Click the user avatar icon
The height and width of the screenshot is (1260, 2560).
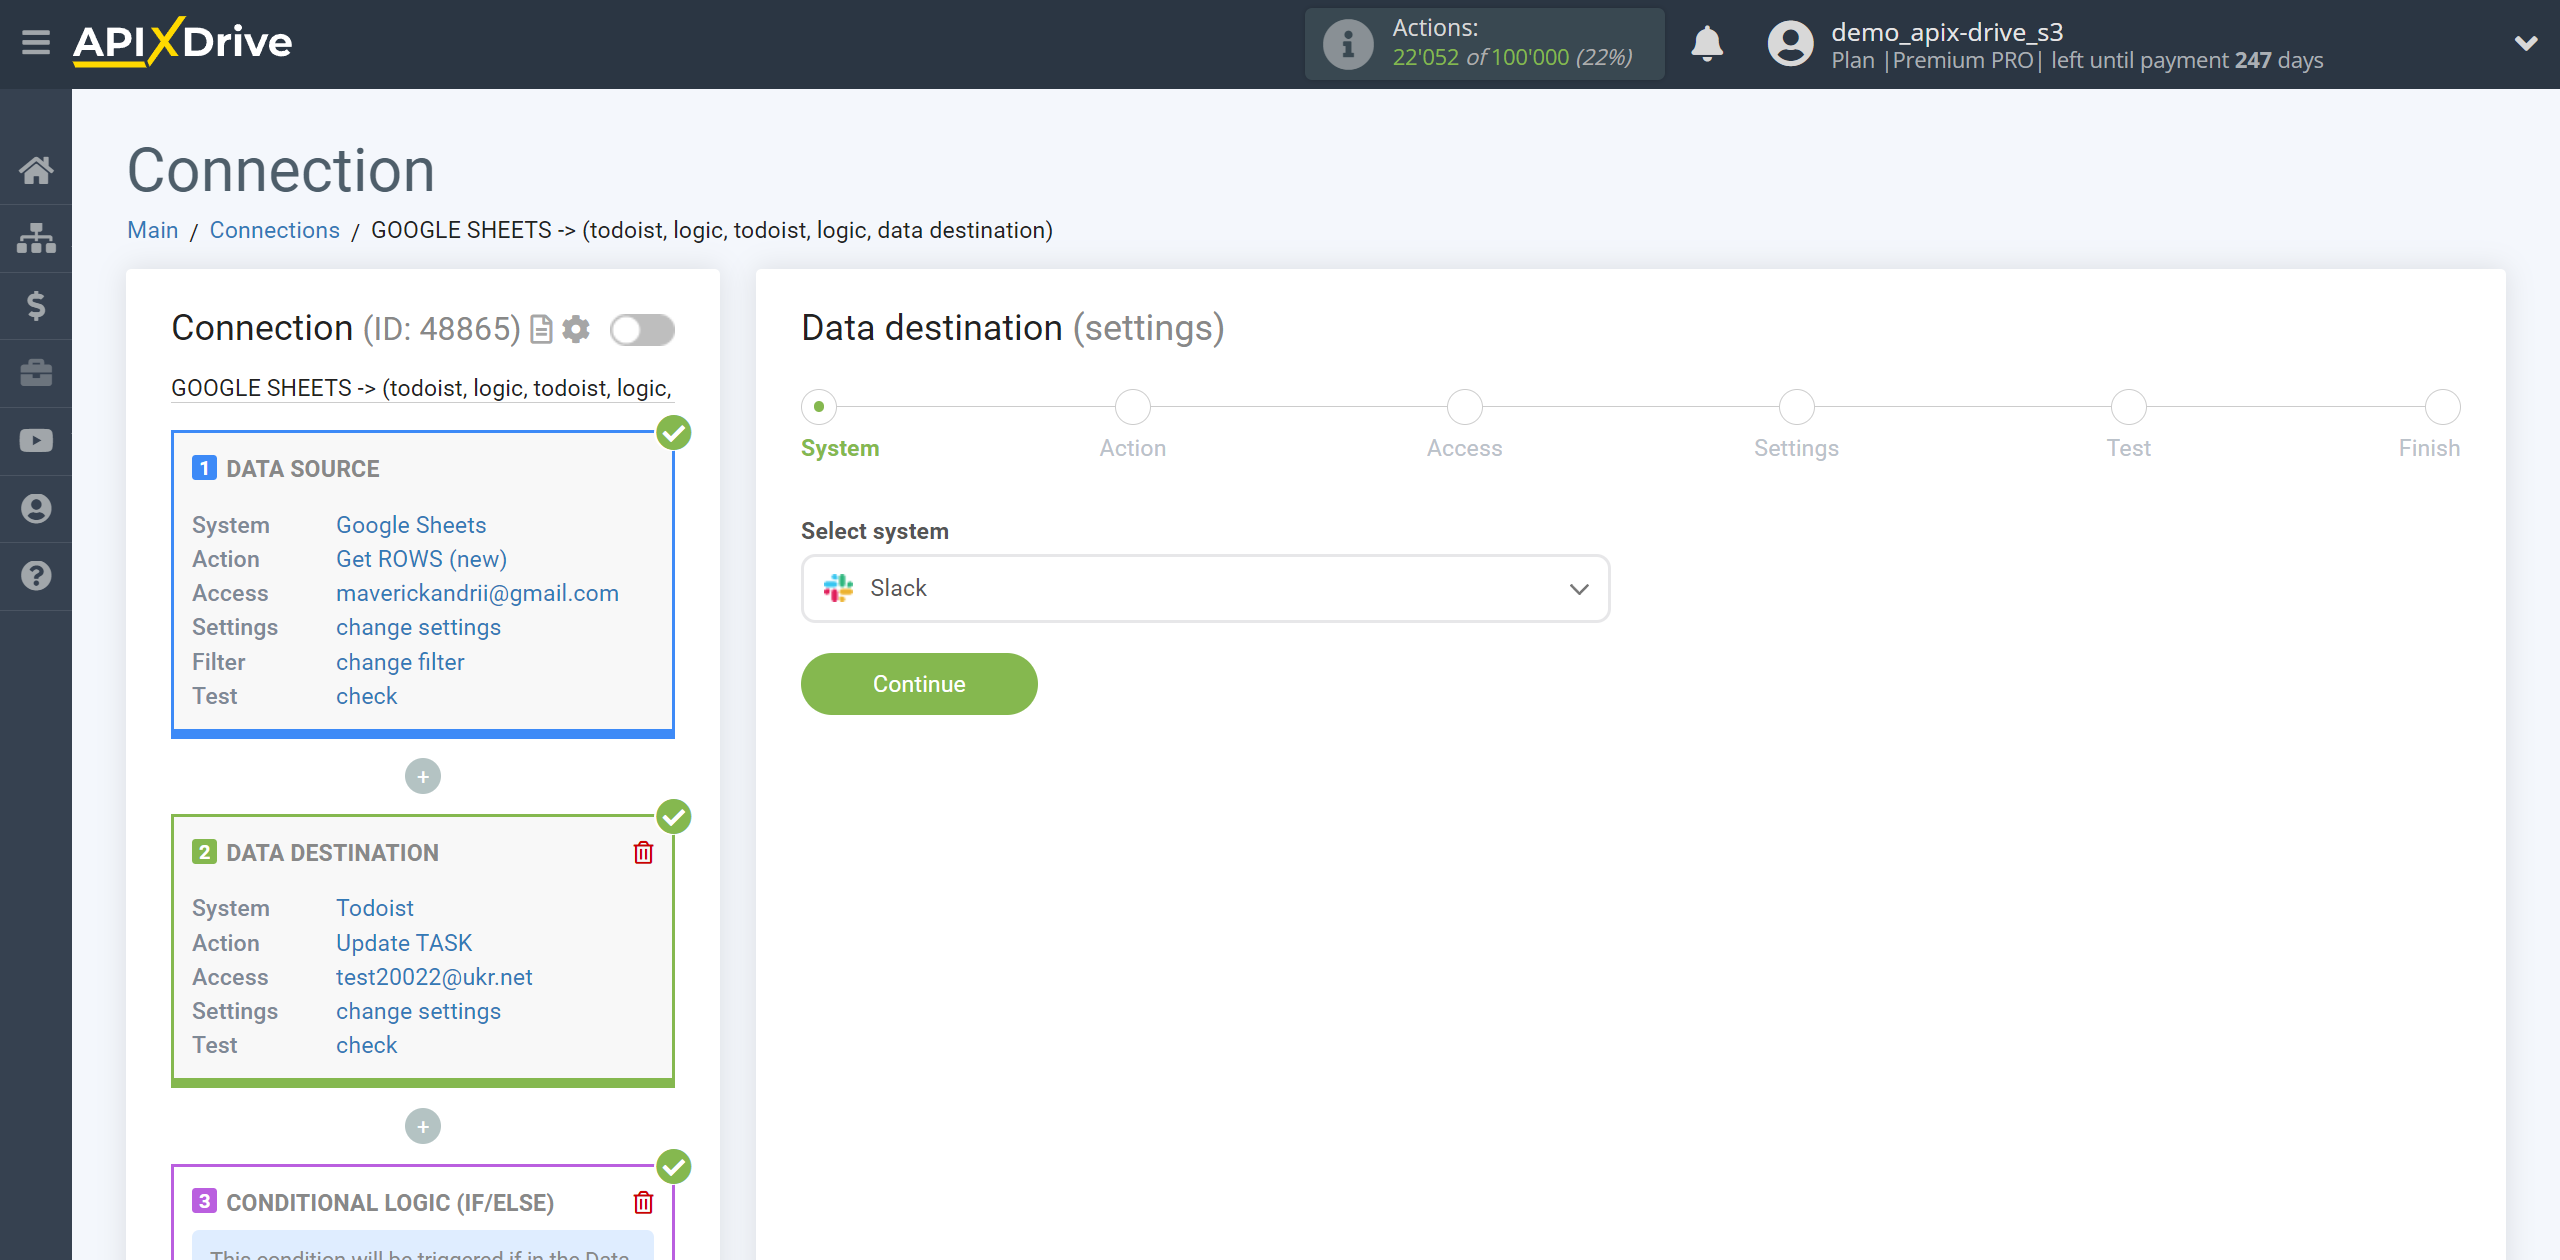tap(1790, 44)
